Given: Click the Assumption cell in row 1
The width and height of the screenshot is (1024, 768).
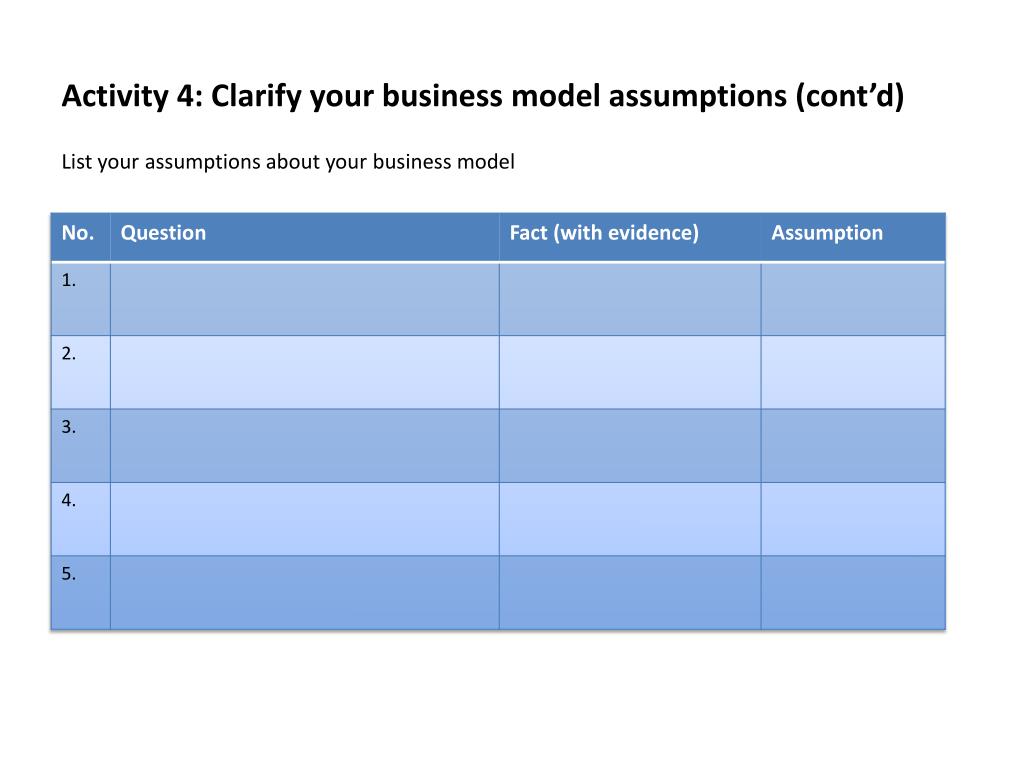Looking at the screenshot, I should pyautogui.click(x=853, y=299).
